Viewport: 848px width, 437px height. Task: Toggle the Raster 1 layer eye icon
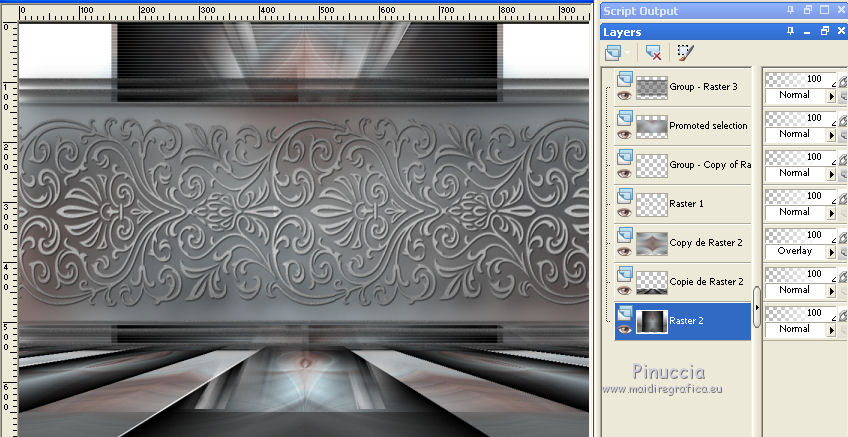(624, 213)
